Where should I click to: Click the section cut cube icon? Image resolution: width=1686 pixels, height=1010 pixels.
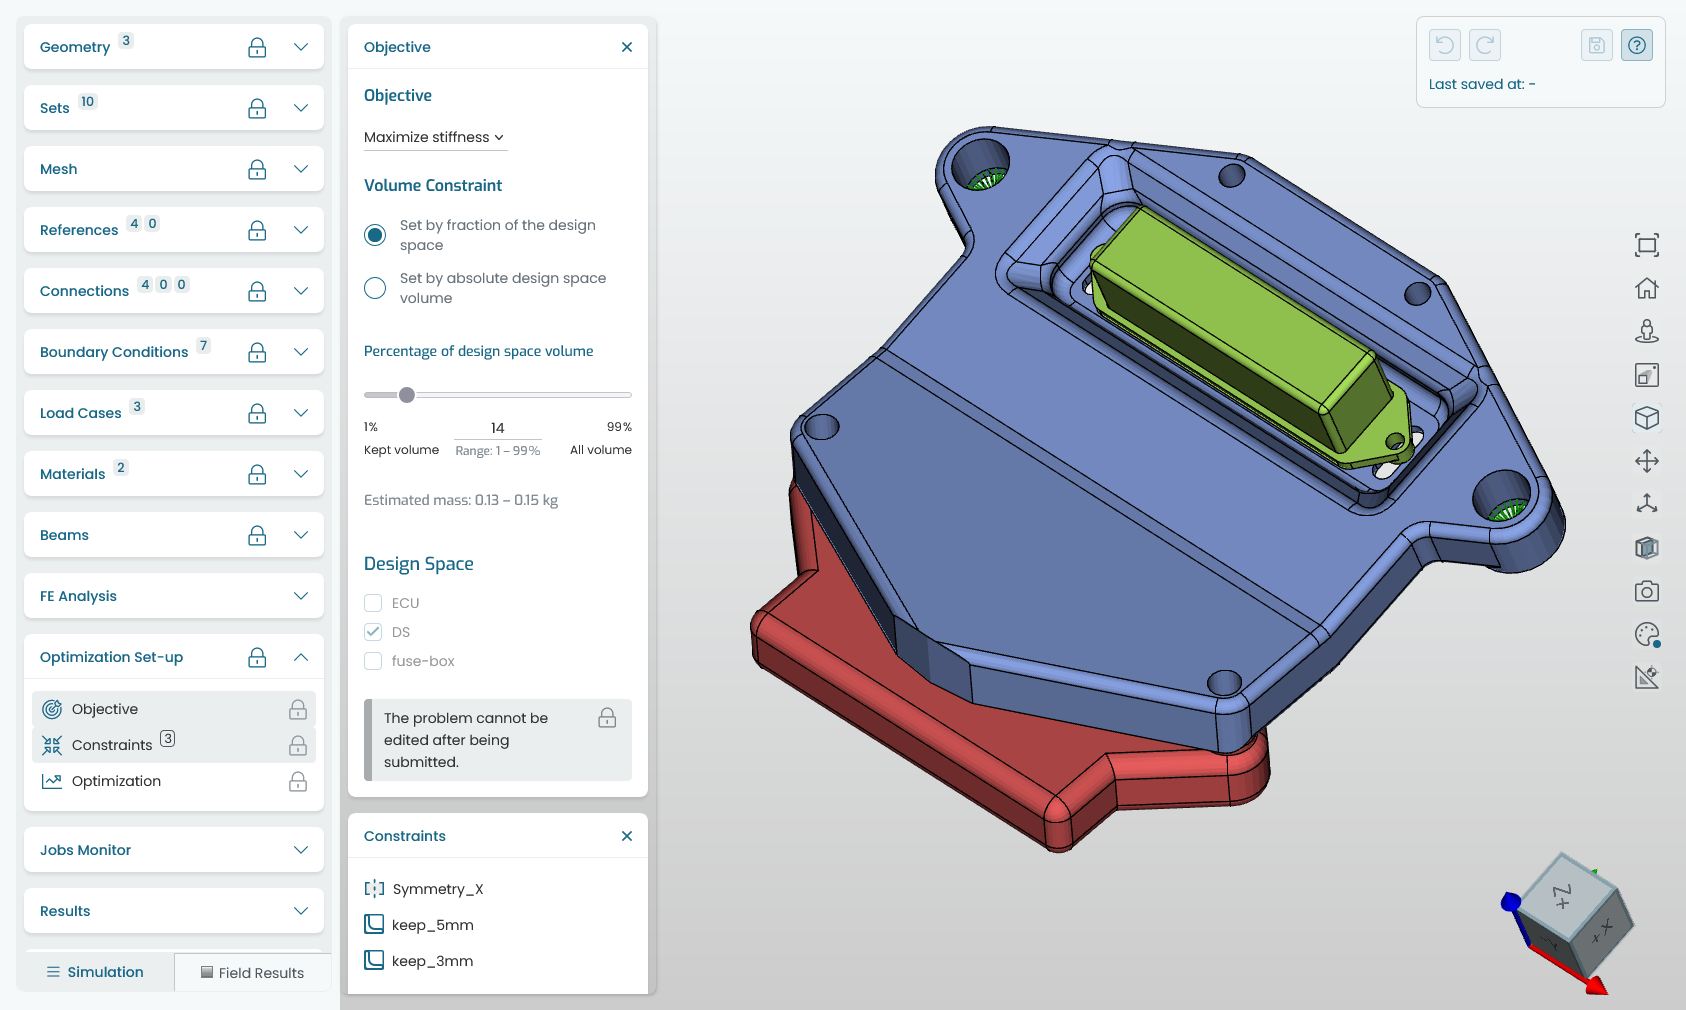click(x=1647, y=548)
